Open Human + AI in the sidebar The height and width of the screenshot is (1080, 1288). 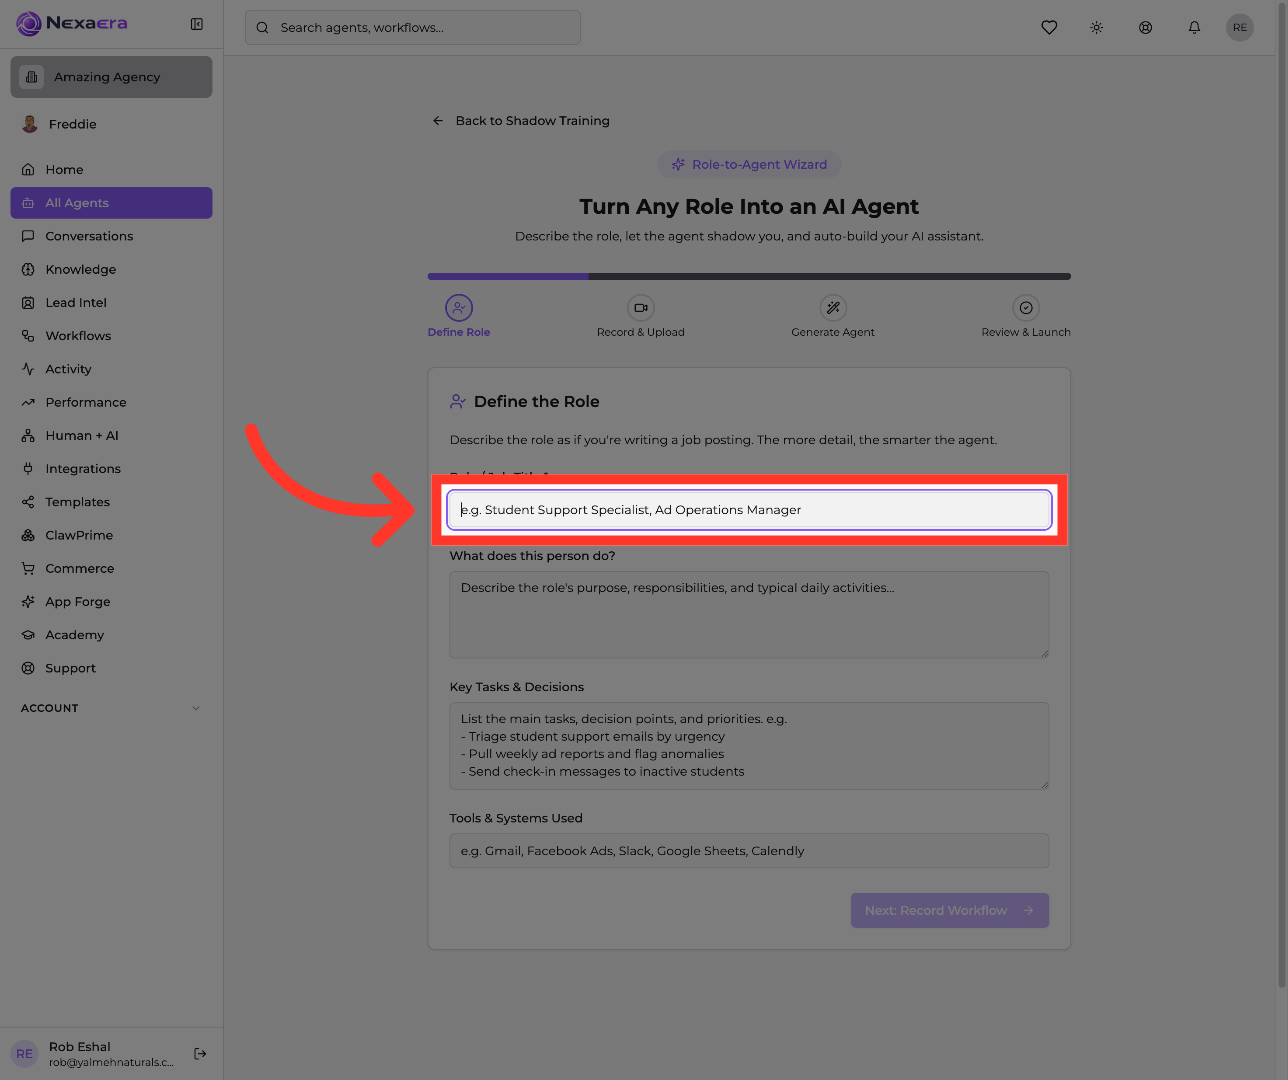coord(111,436)
